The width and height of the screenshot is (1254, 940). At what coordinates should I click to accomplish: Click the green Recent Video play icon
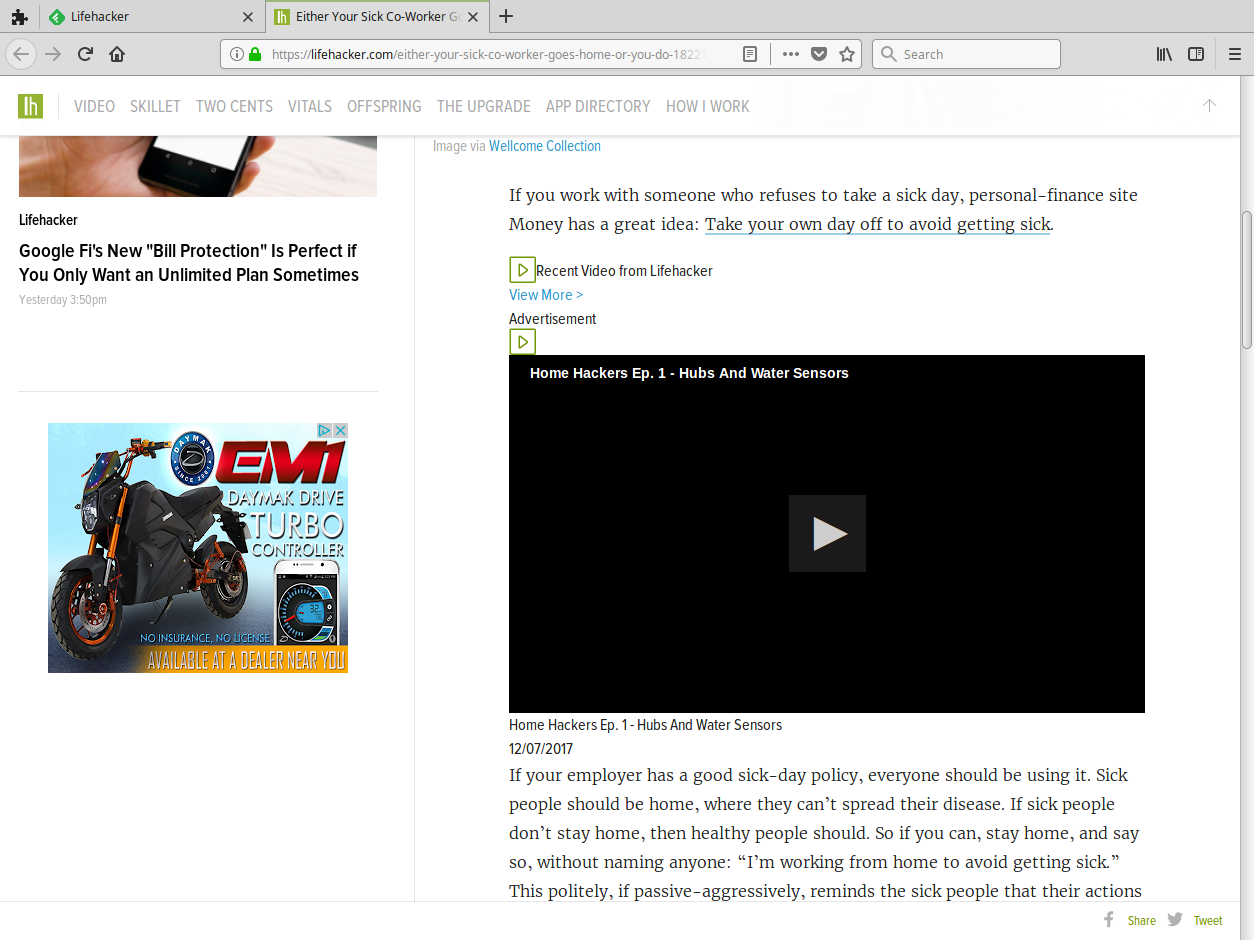(522, 269)
